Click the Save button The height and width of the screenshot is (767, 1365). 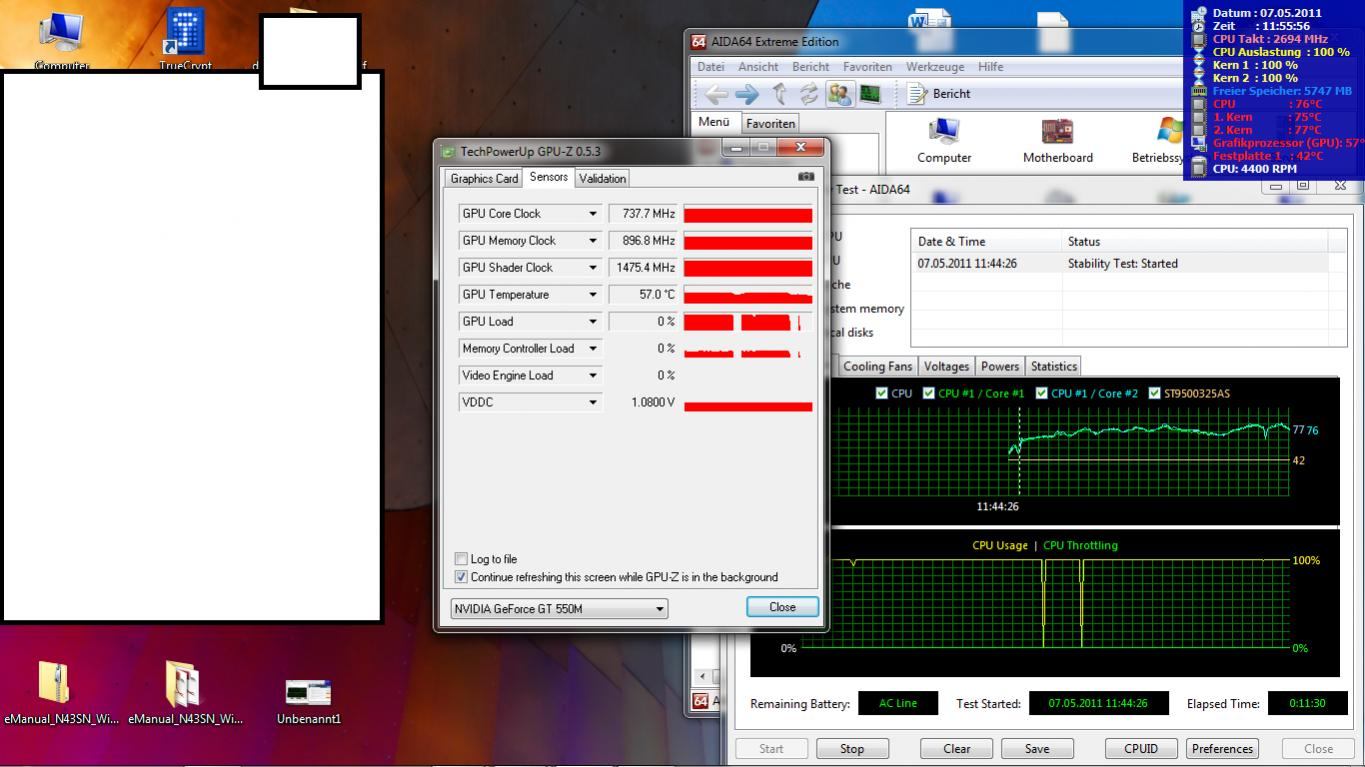click(x=1037, y=749)
